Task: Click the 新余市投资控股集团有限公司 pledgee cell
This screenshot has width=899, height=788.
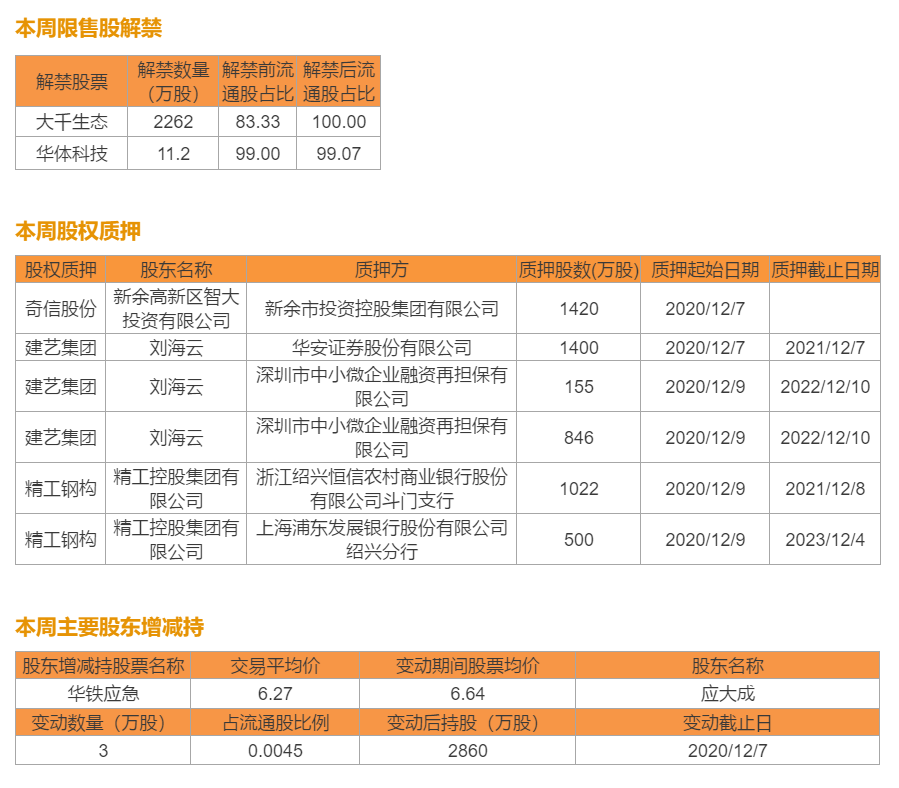Action: [x=381, y=309]
